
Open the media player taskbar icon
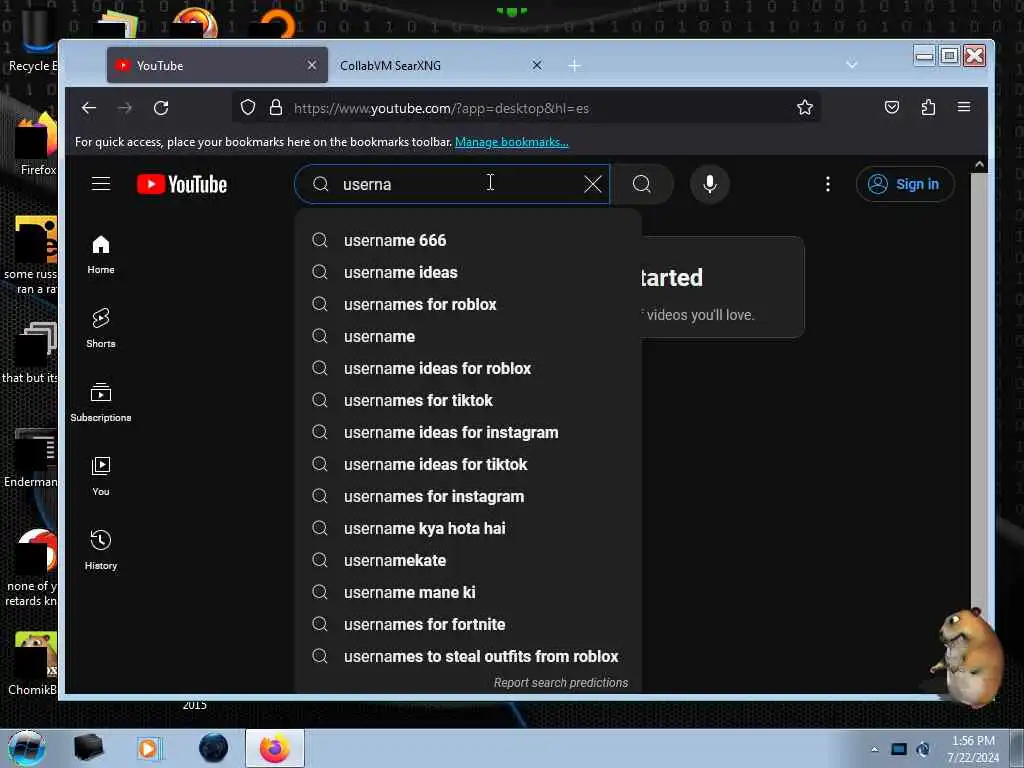(x=149, y=748)
